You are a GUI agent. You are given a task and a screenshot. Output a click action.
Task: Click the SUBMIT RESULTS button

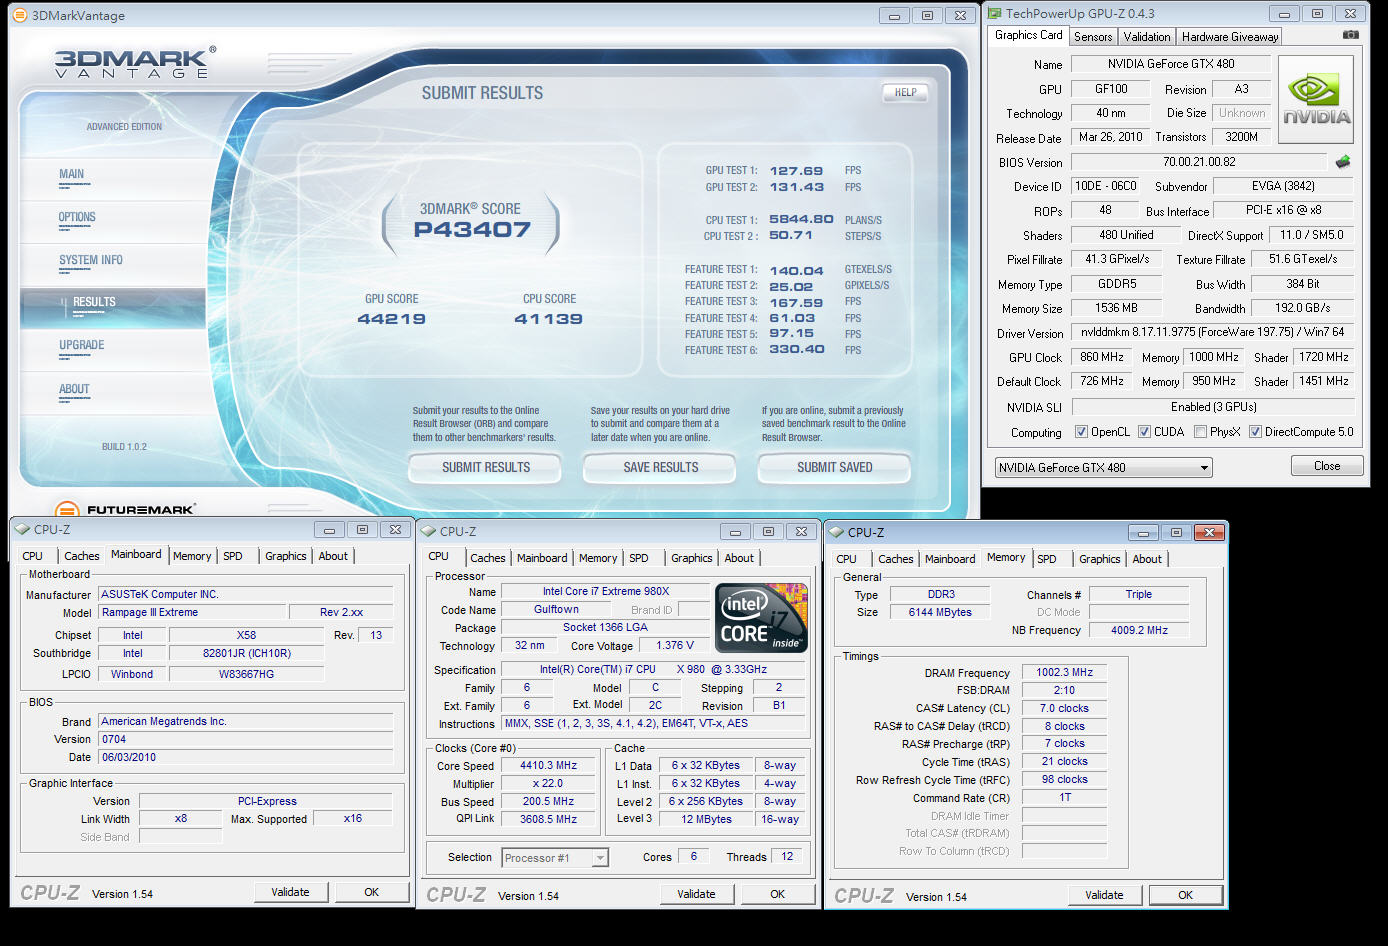click(486, 467)
